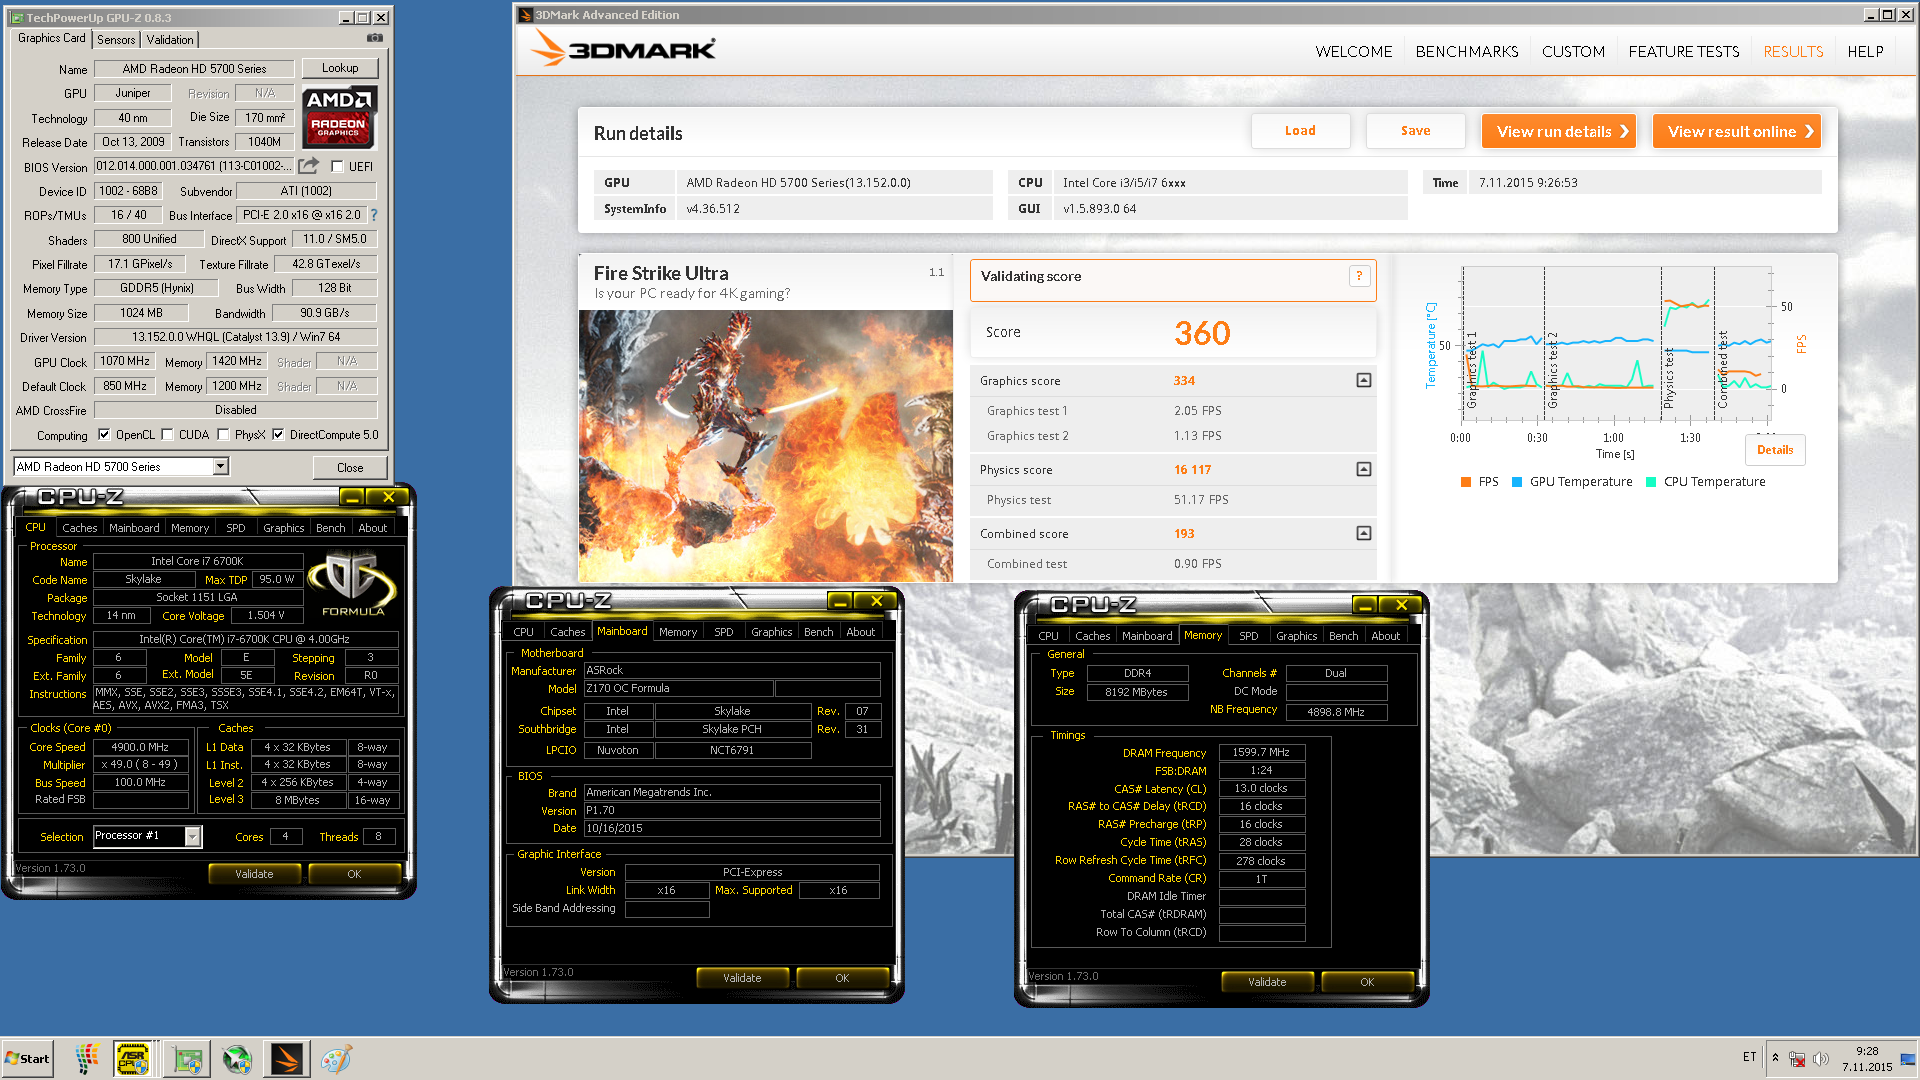1920x1080 pixels.
Task: Click the BIOS share/export icon in GPU-Z
Action: pyautogui.click(x=309, y=166)
